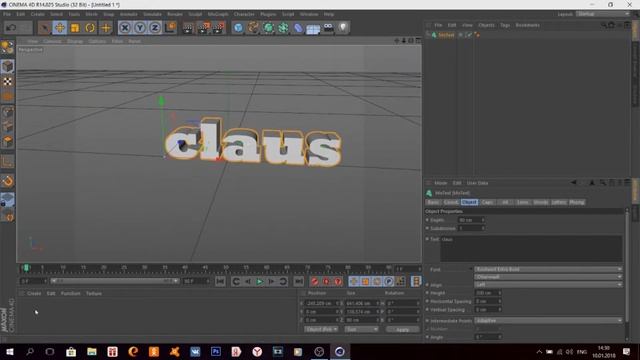The height and width of the screenshot is (360, 640).
Task: Select Texture mode checkerboard icon
Action: (7, 82)
